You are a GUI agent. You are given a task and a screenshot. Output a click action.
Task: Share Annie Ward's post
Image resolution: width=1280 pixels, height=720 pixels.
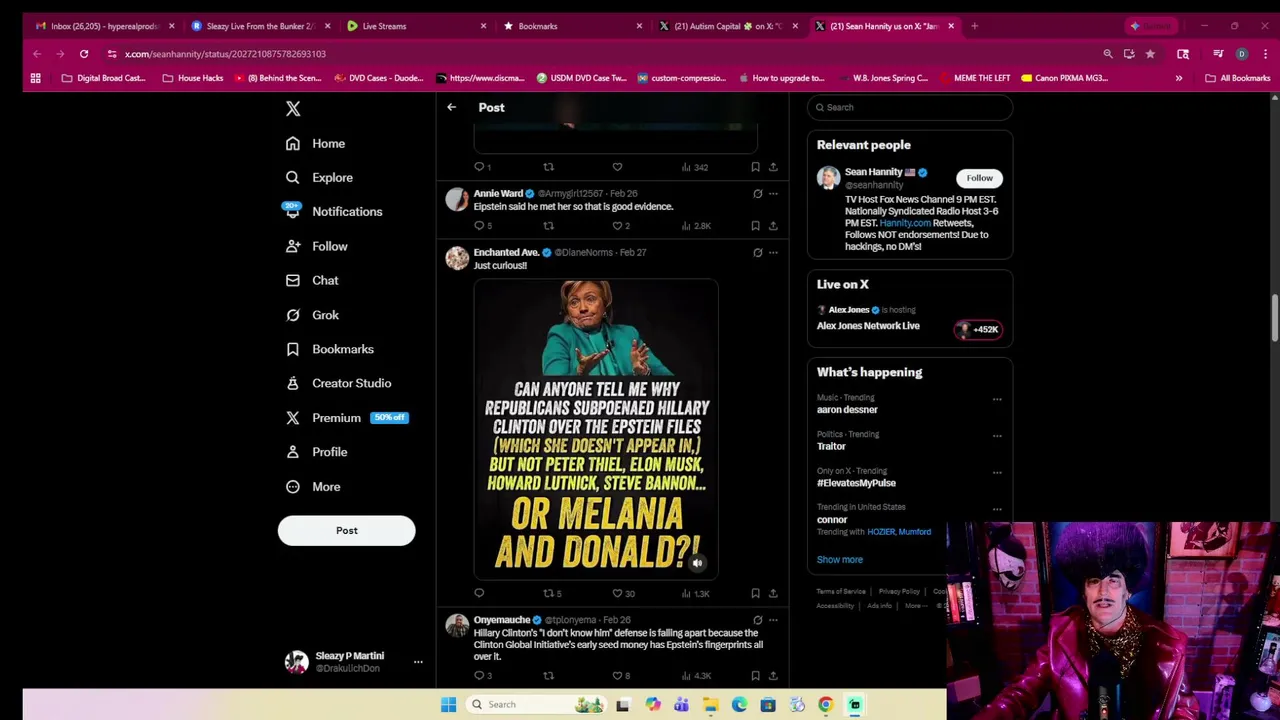[x=773, y=226]
